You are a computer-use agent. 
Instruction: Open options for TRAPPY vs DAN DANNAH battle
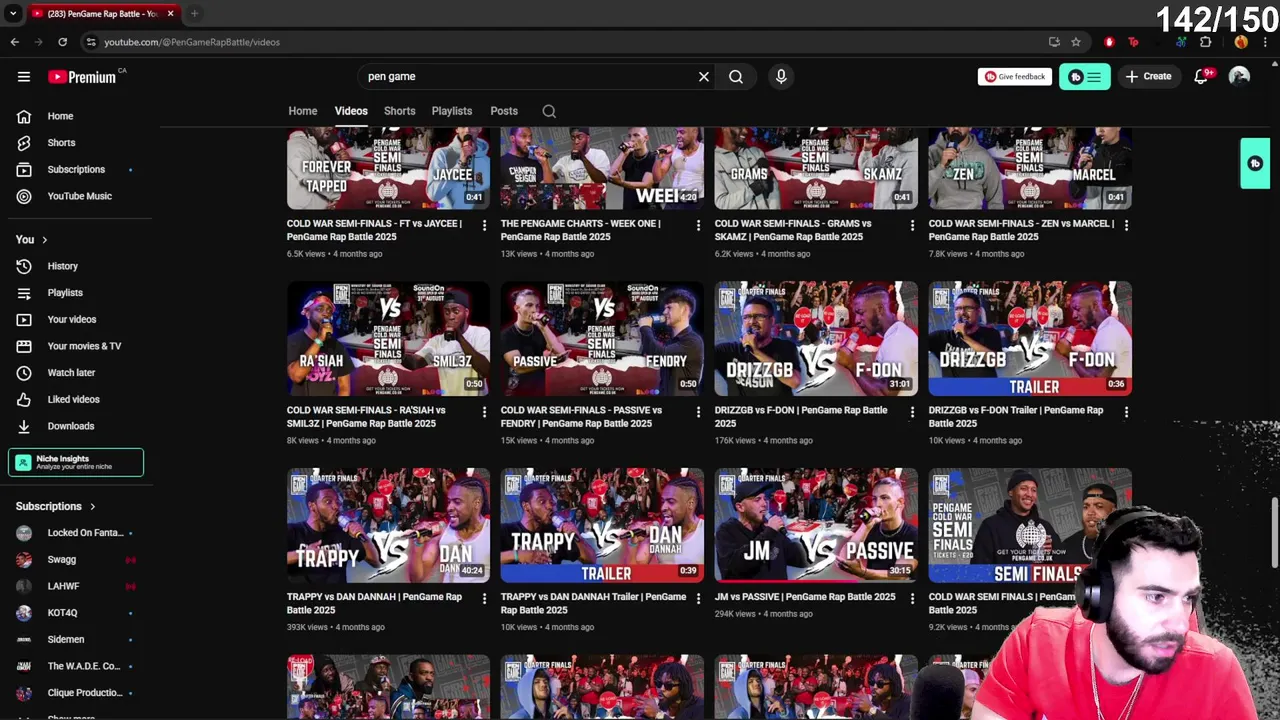[484, 599]
